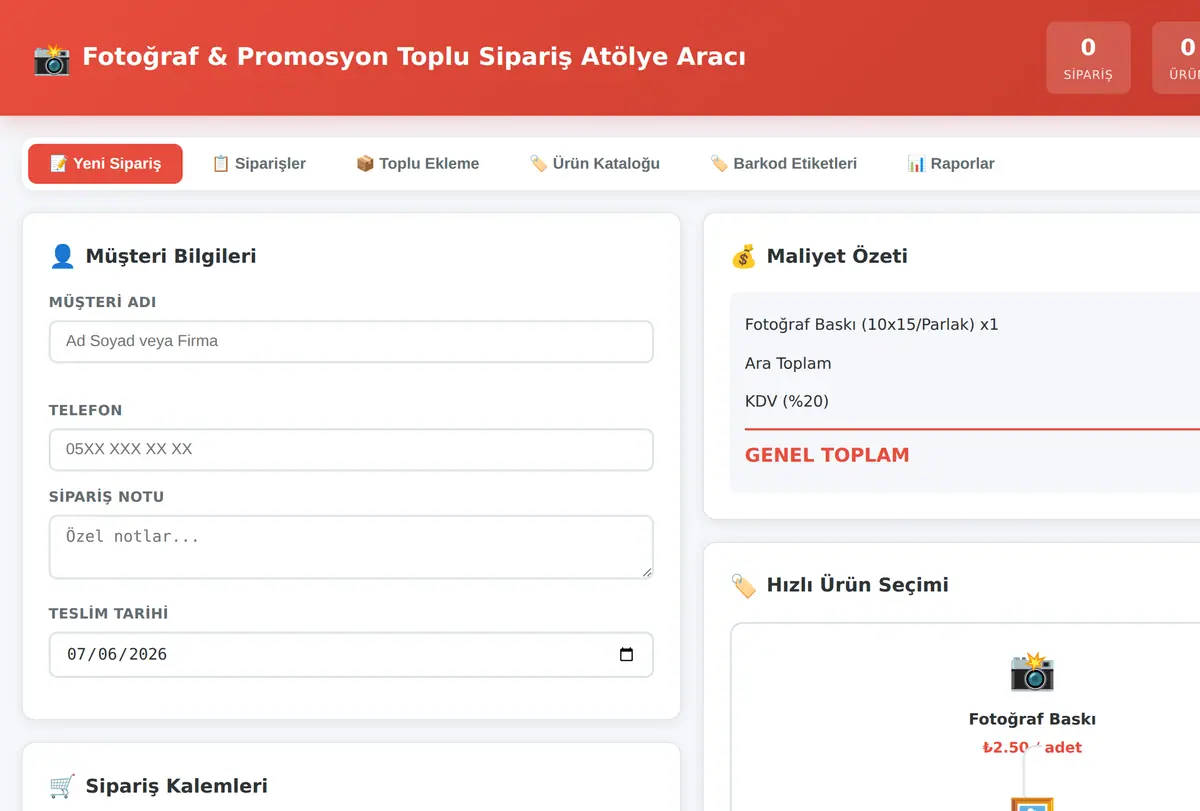Click the app title in the header
This screenshot has height=811, width=1200.
(414, 57)
